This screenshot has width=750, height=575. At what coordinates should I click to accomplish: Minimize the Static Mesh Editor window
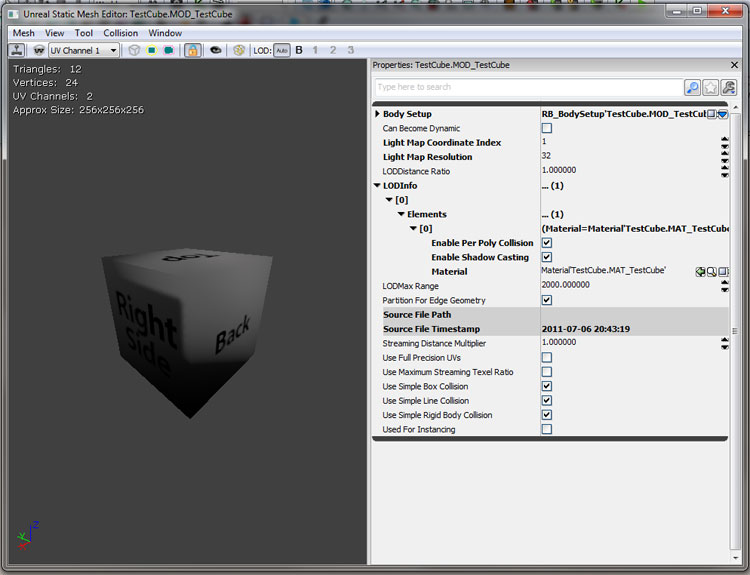click(x=677, y=11)
